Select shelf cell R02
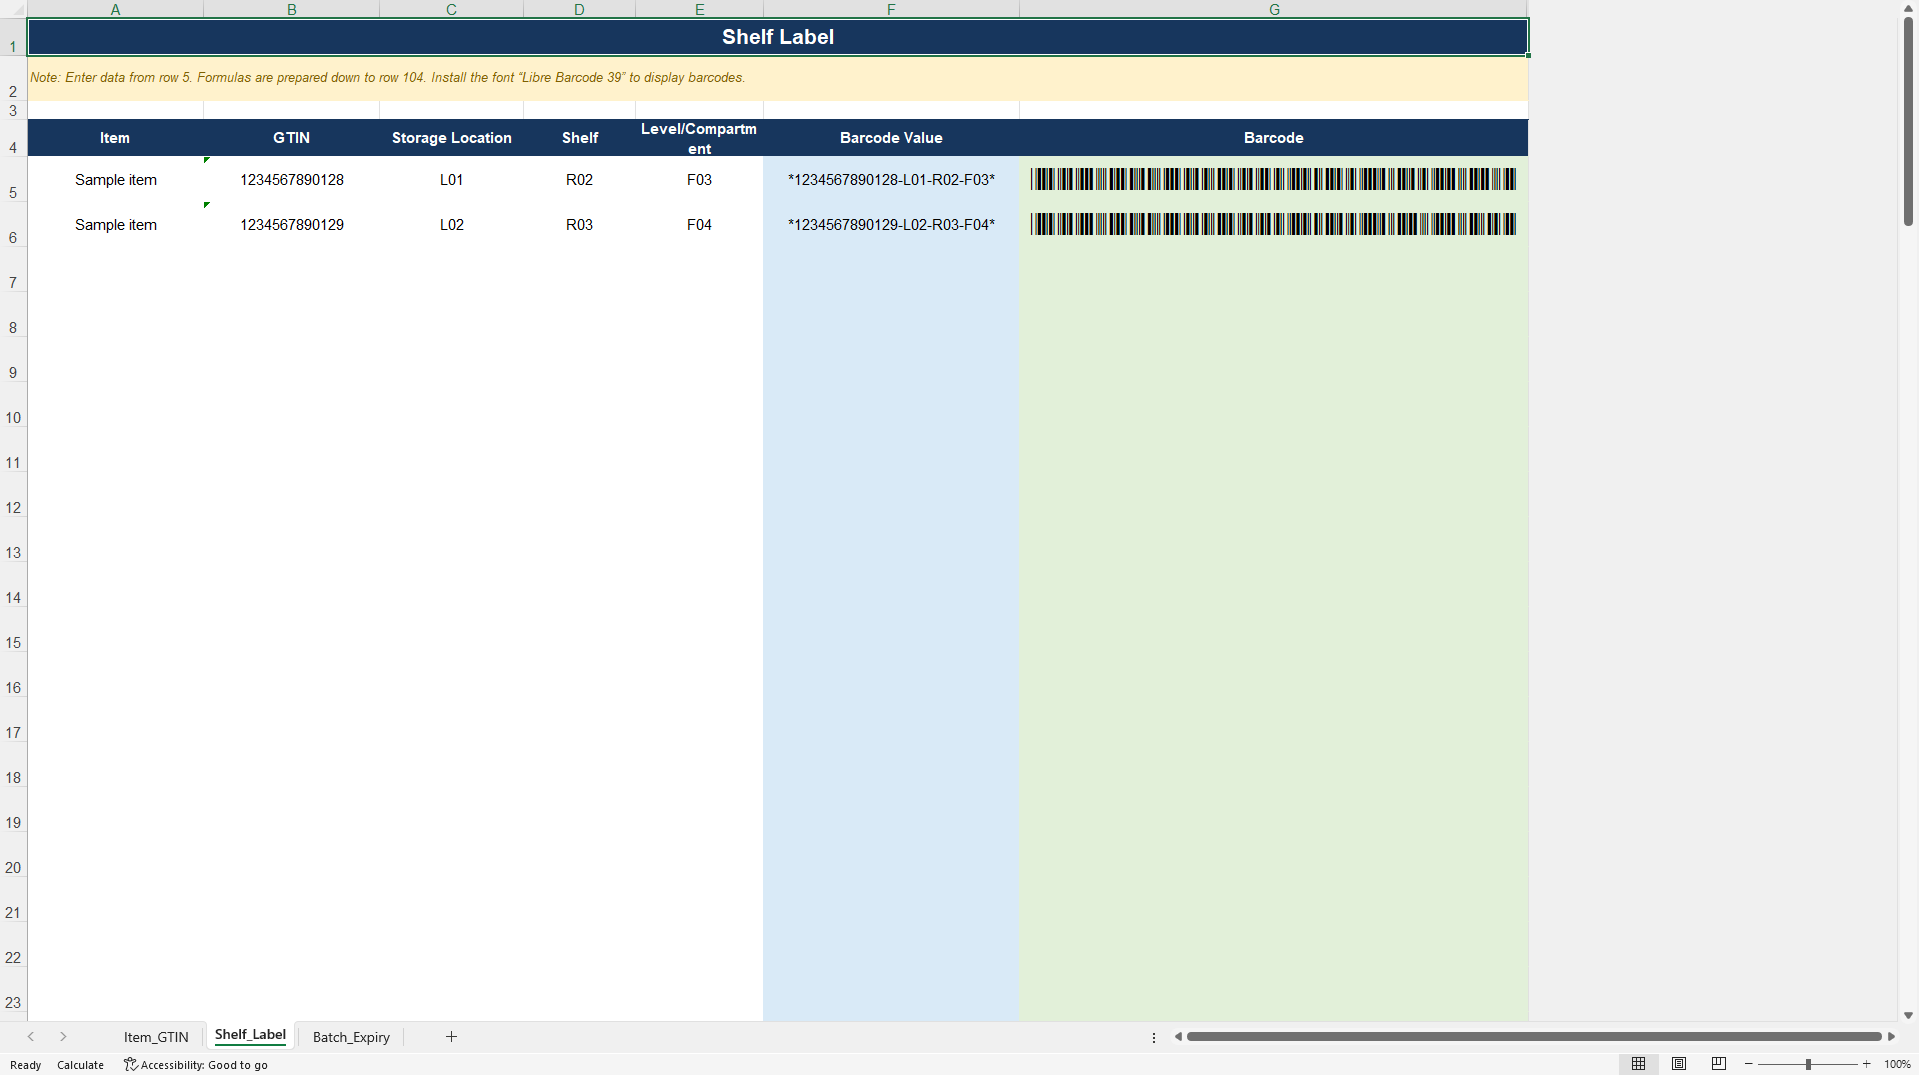 pos(579,180)
